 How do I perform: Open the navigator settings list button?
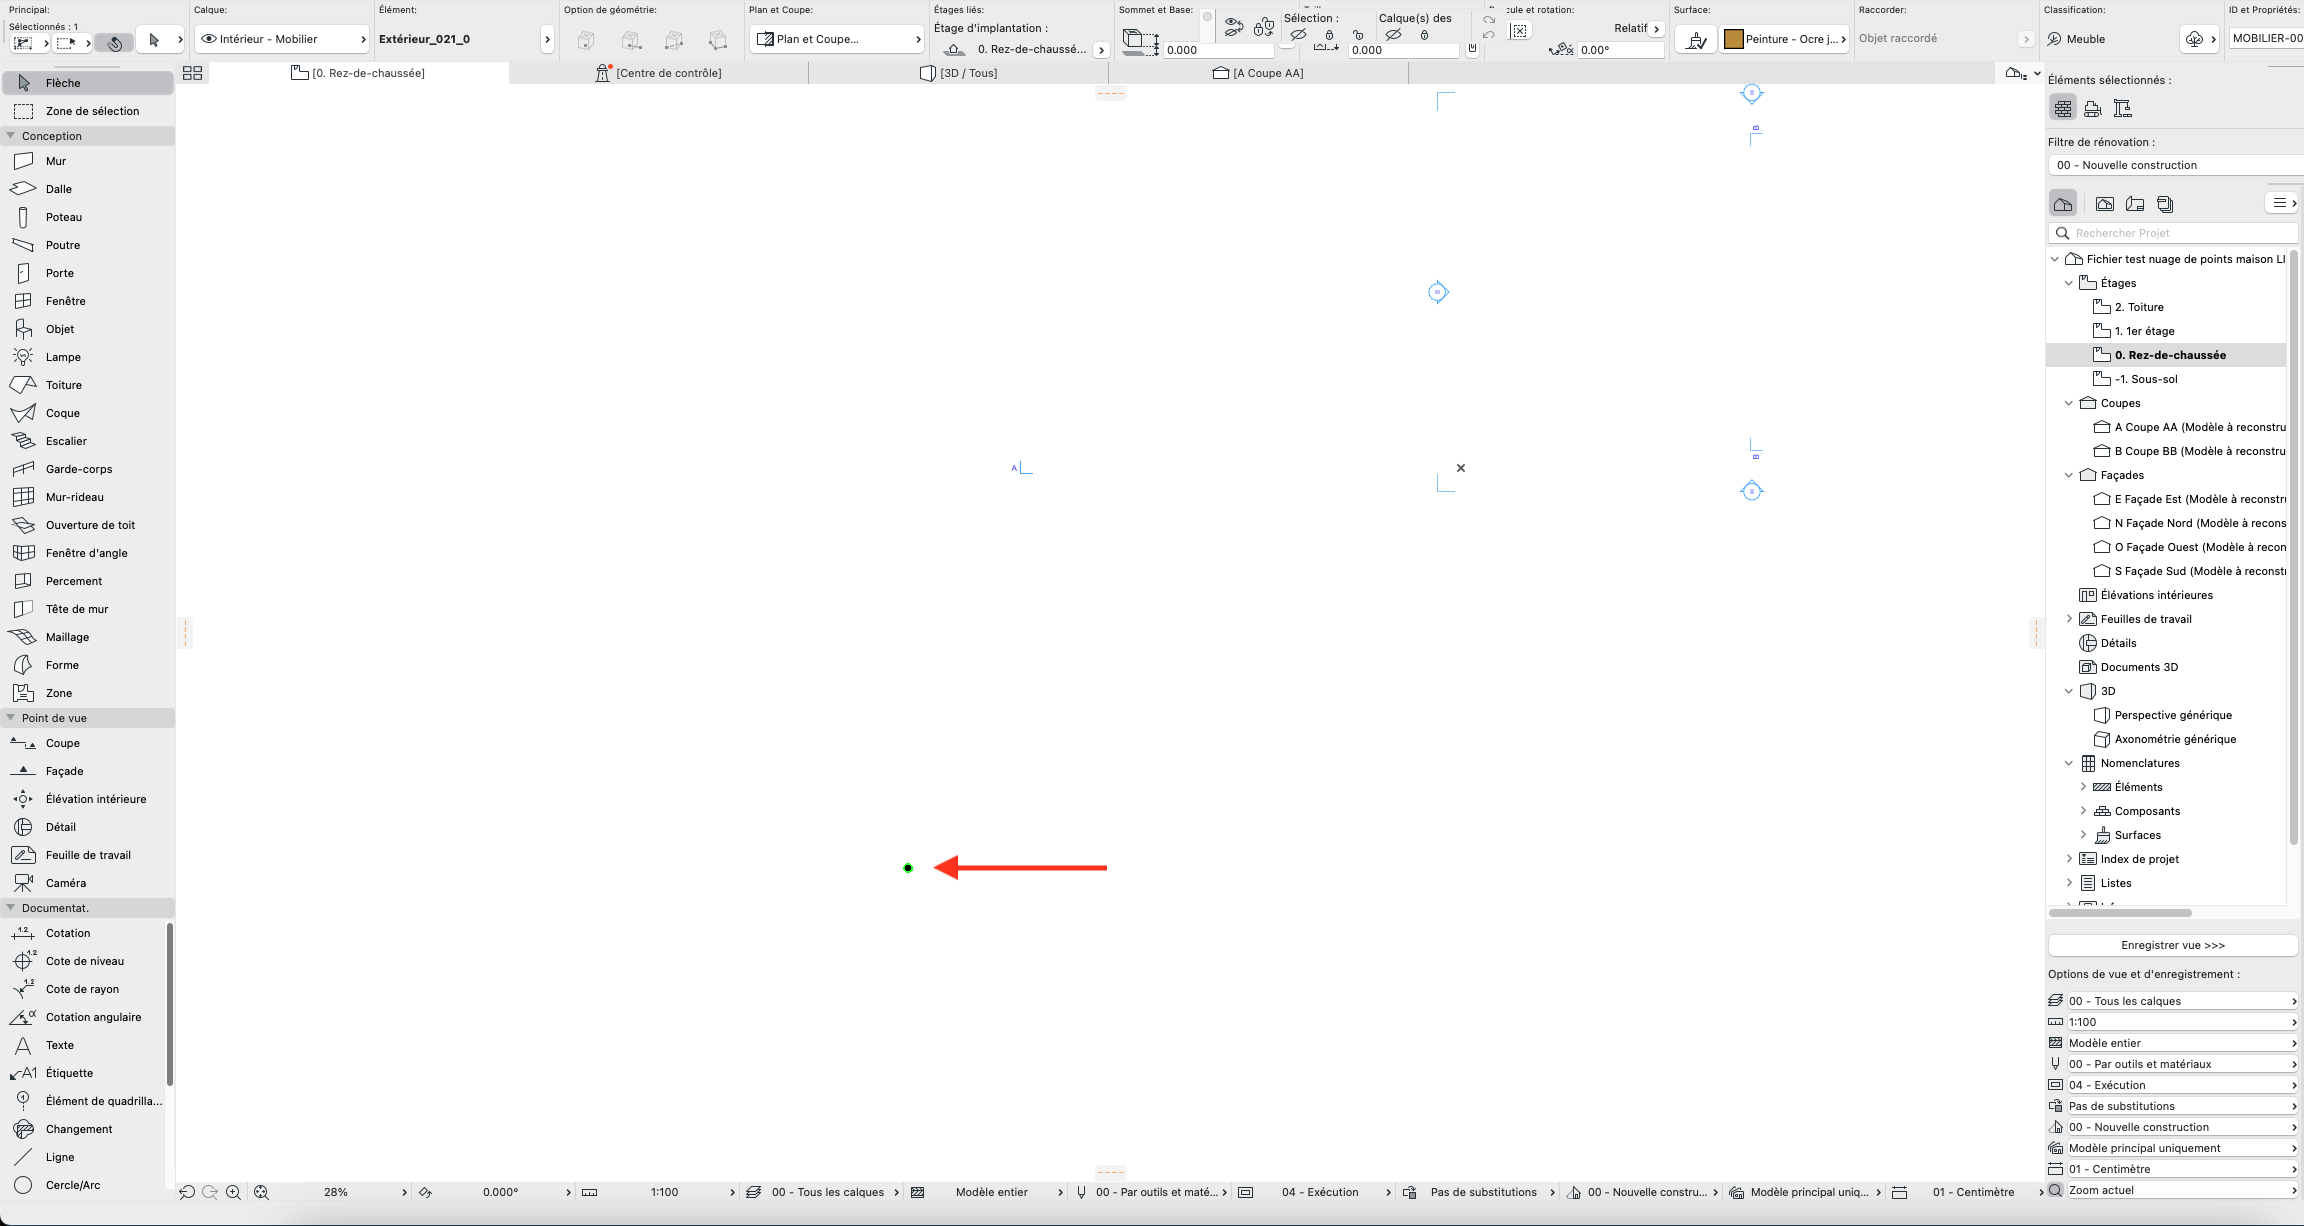click(x=2281, y=203)
